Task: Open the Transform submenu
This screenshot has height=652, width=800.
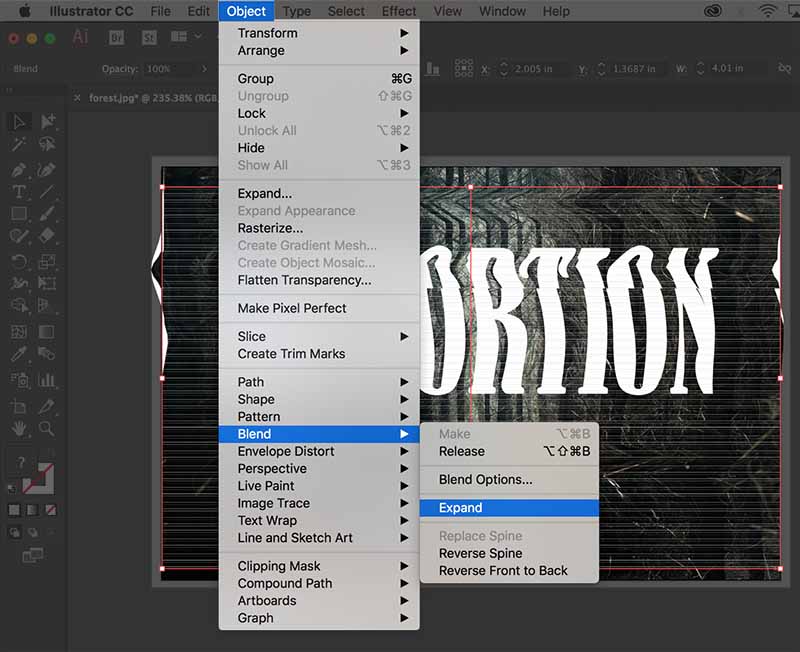Action: pos(319,33)
